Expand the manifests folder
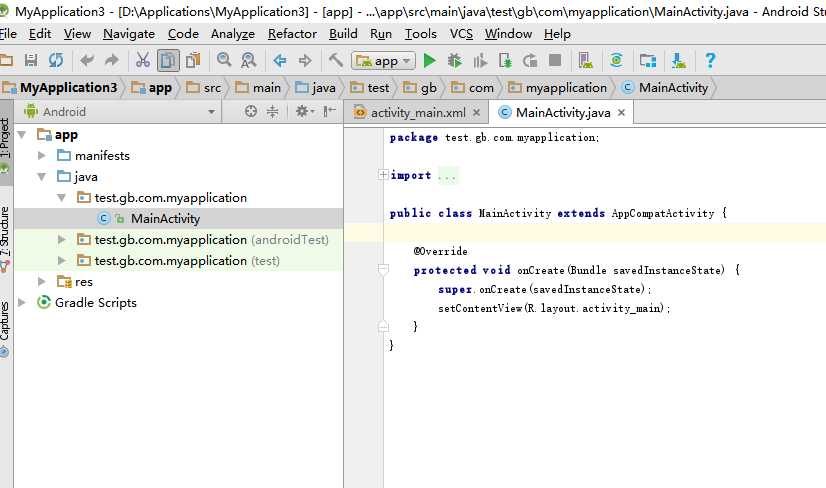The image size is (826, 488). pos(42,155)
